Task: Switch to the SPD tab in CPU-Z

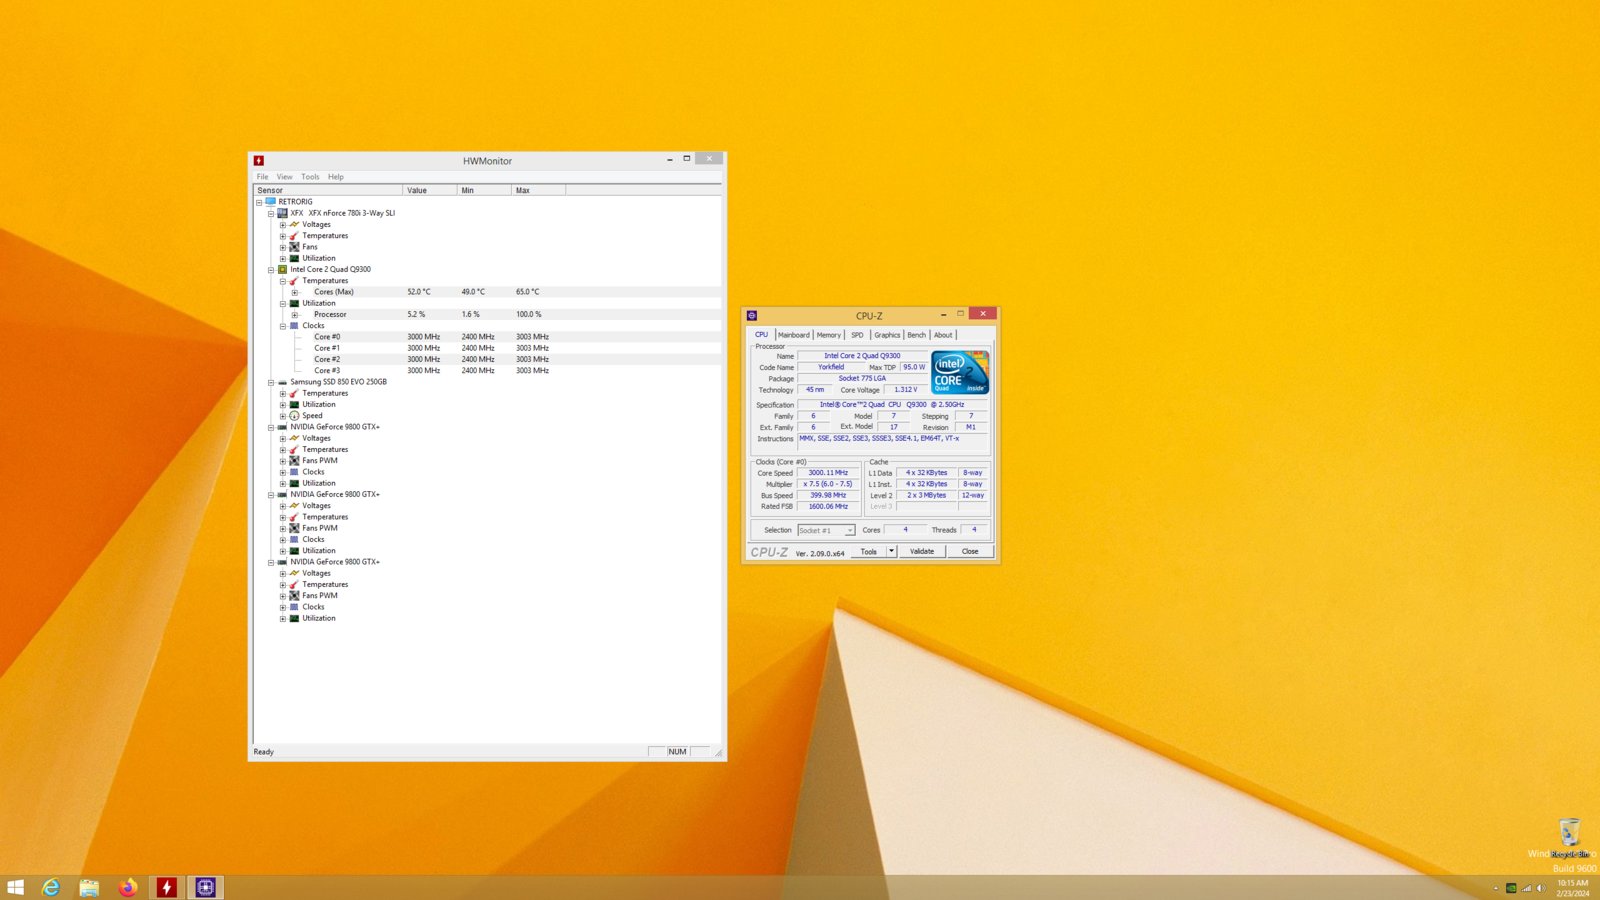Action: (857, 335)
